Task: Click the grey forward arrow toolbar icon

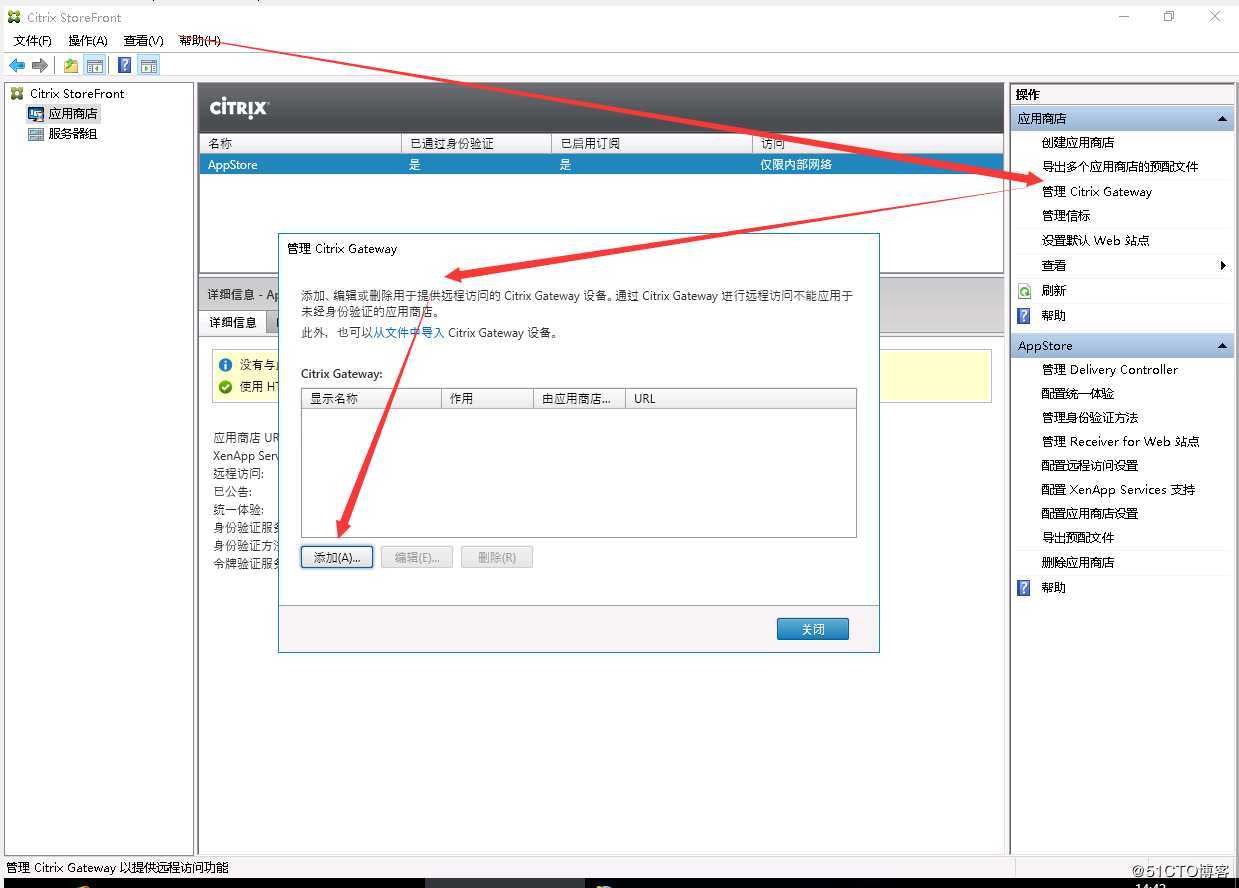Action: [40, 66]
